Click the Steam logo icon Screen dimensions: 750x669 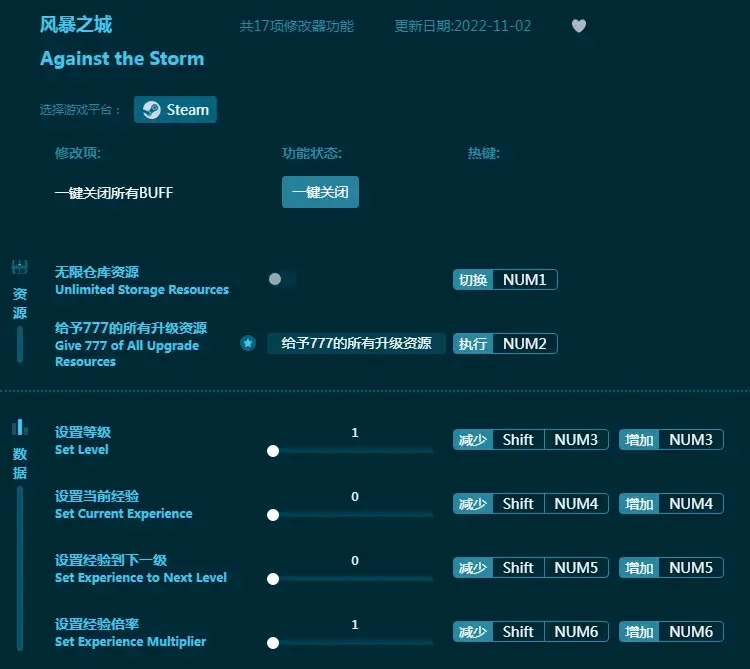click(151, 110)
